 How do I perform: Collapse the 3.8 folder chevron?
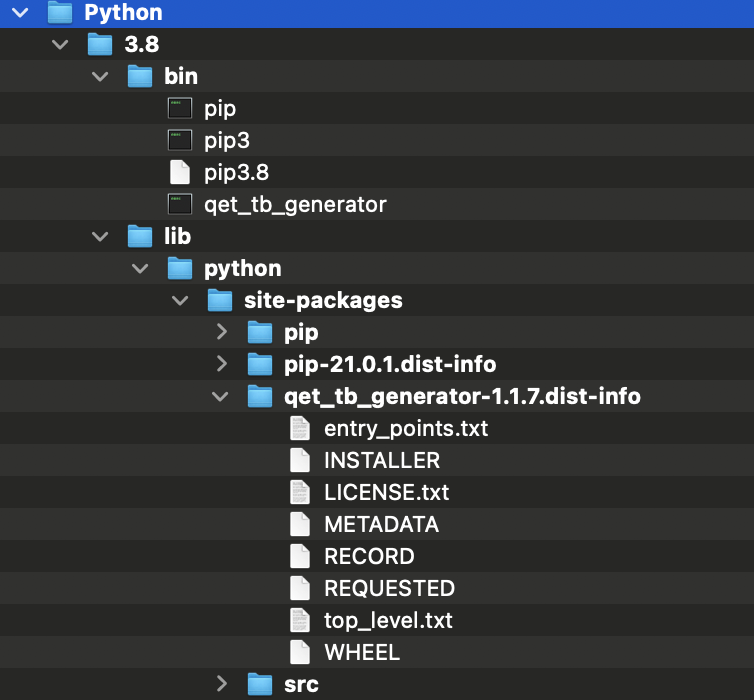coord(60,45)
